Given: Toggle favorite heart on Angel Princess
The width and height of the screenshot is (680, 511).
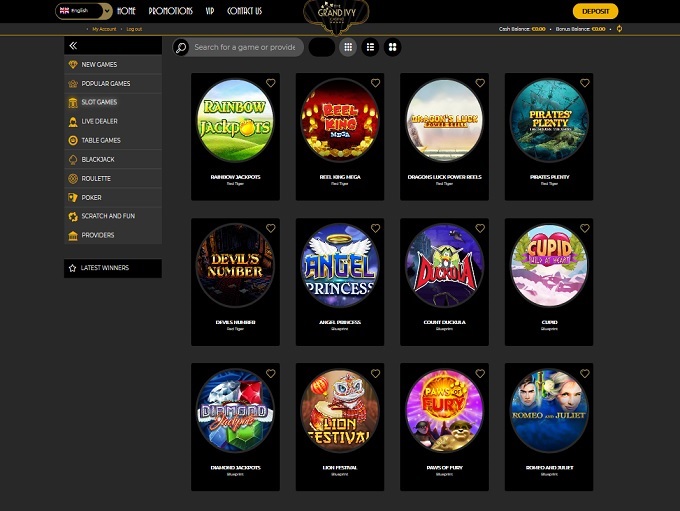Looking at the screenshot, I should click(x=375, y=228).
